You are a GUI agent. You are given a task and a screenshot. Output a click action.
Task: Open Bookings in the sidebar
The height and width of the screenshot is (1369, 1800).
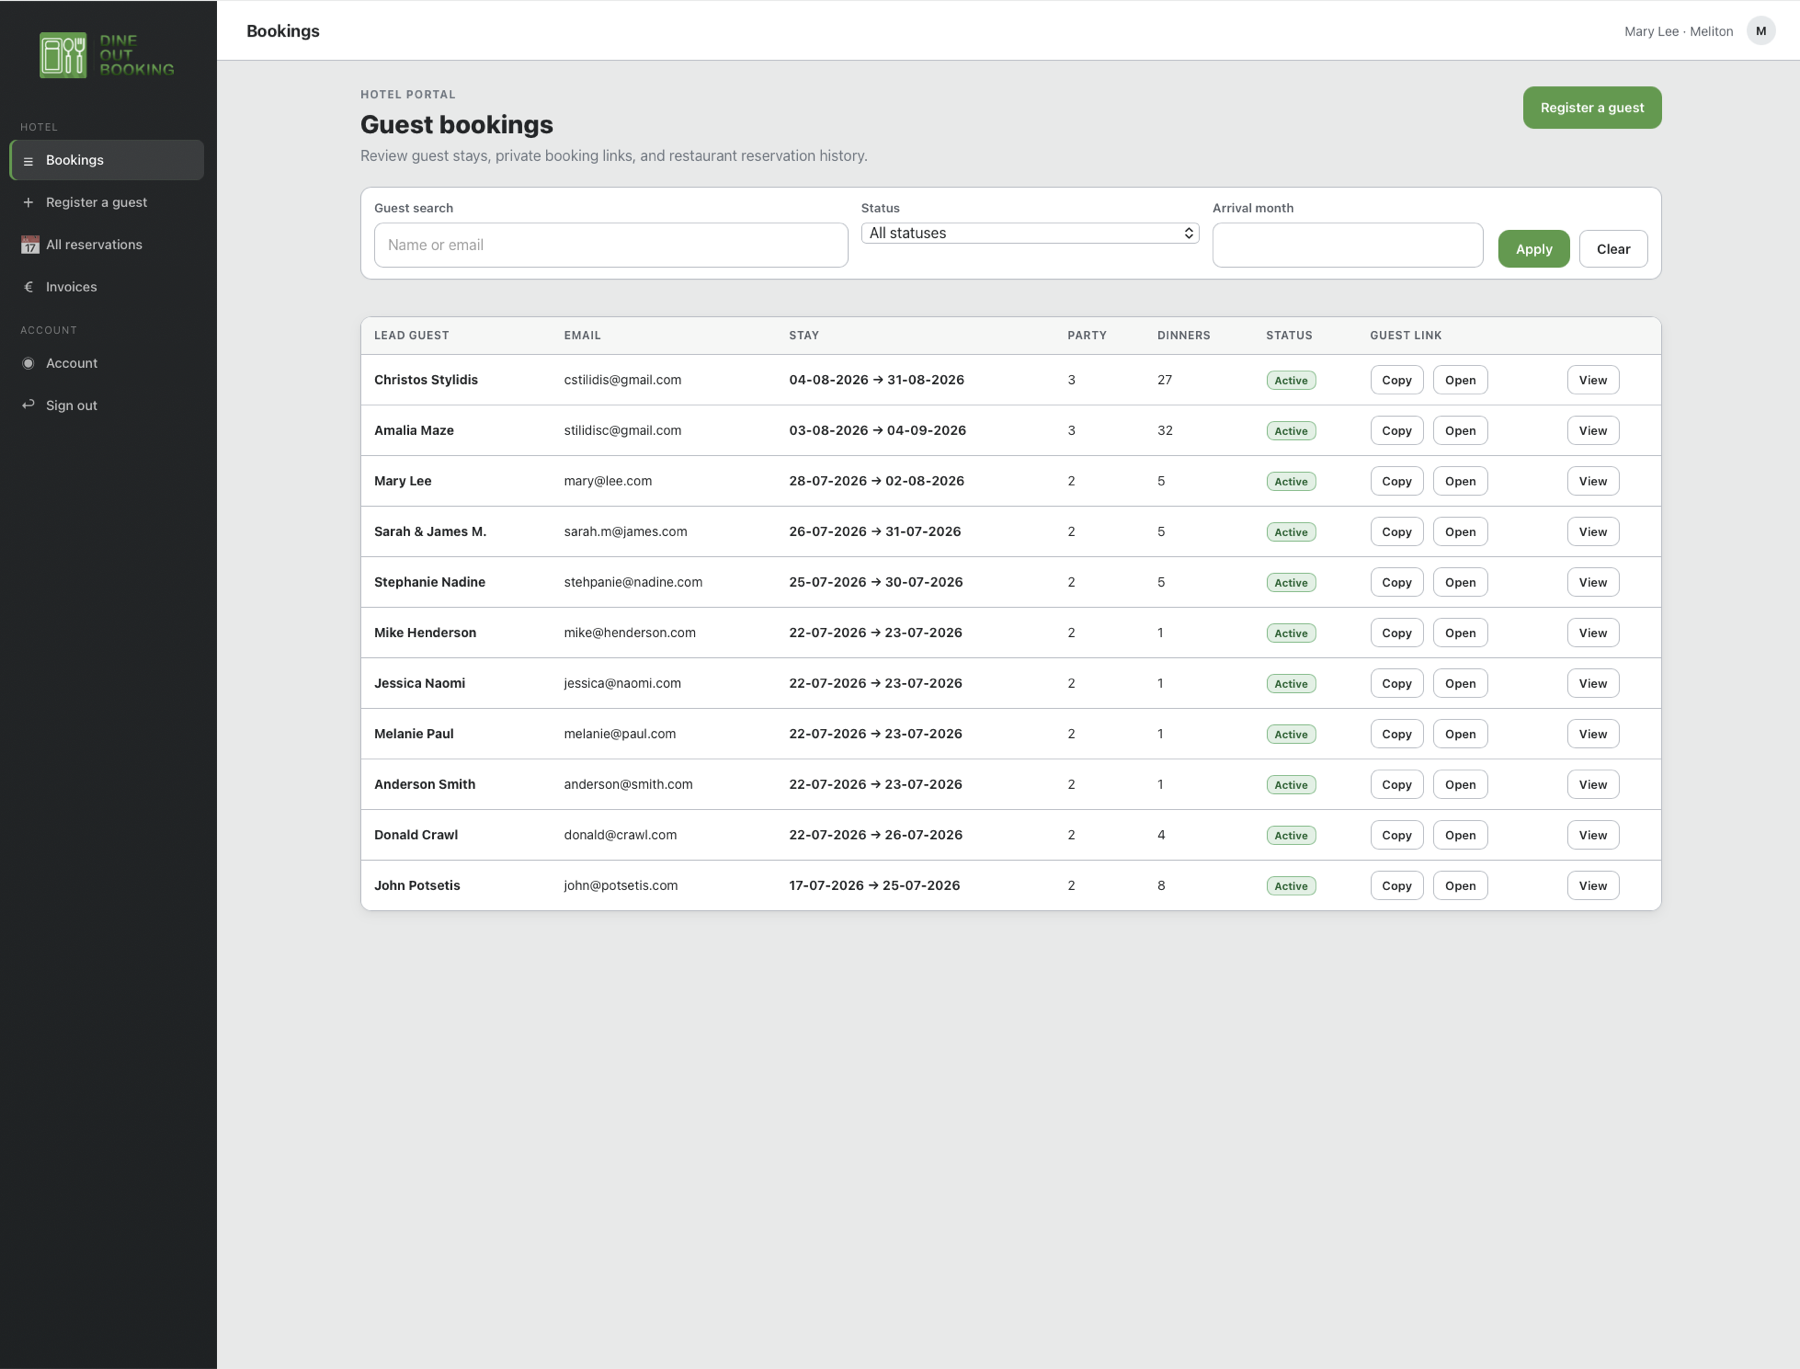(x=107, y=160)
